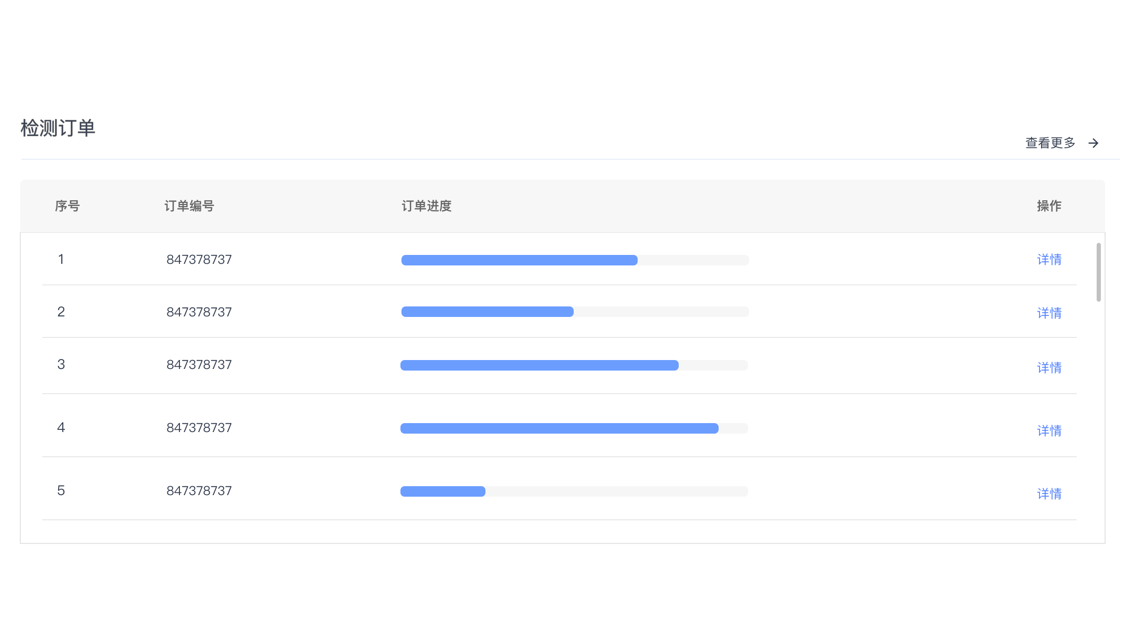Click the table's vertical scrollbar thumb

(1098, 272)
